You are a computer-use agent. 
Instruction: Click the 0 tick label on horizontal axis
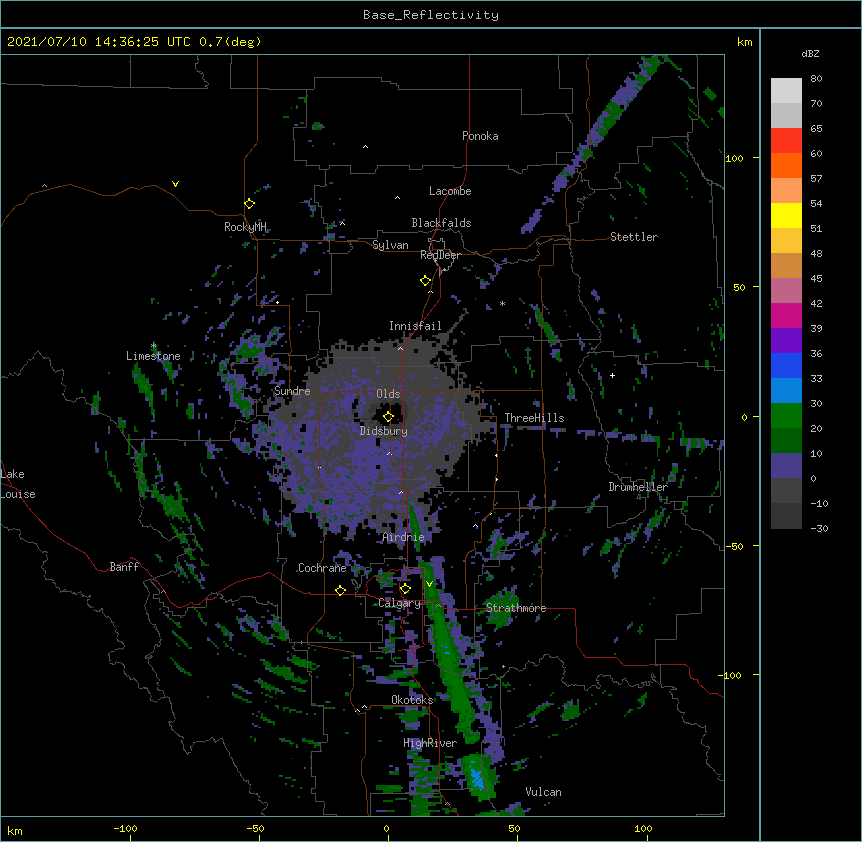[x=386, y=828]
